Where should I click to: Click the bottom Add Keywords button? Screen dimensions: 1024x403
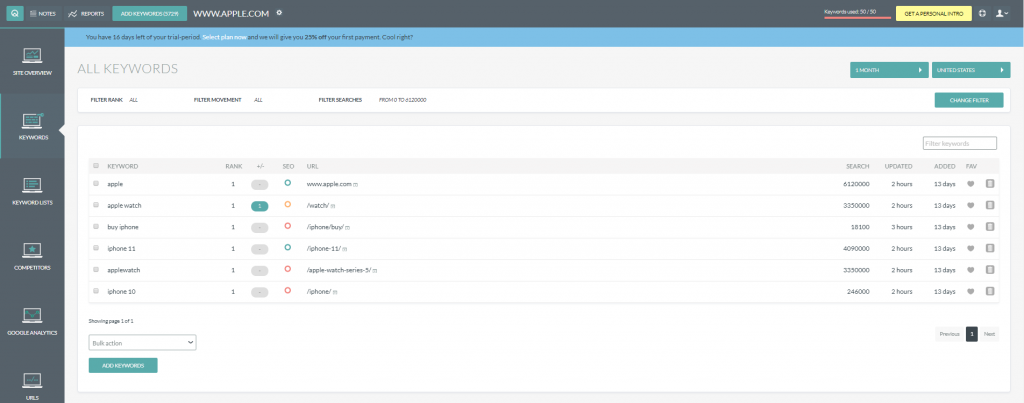[x=123, y=365]
